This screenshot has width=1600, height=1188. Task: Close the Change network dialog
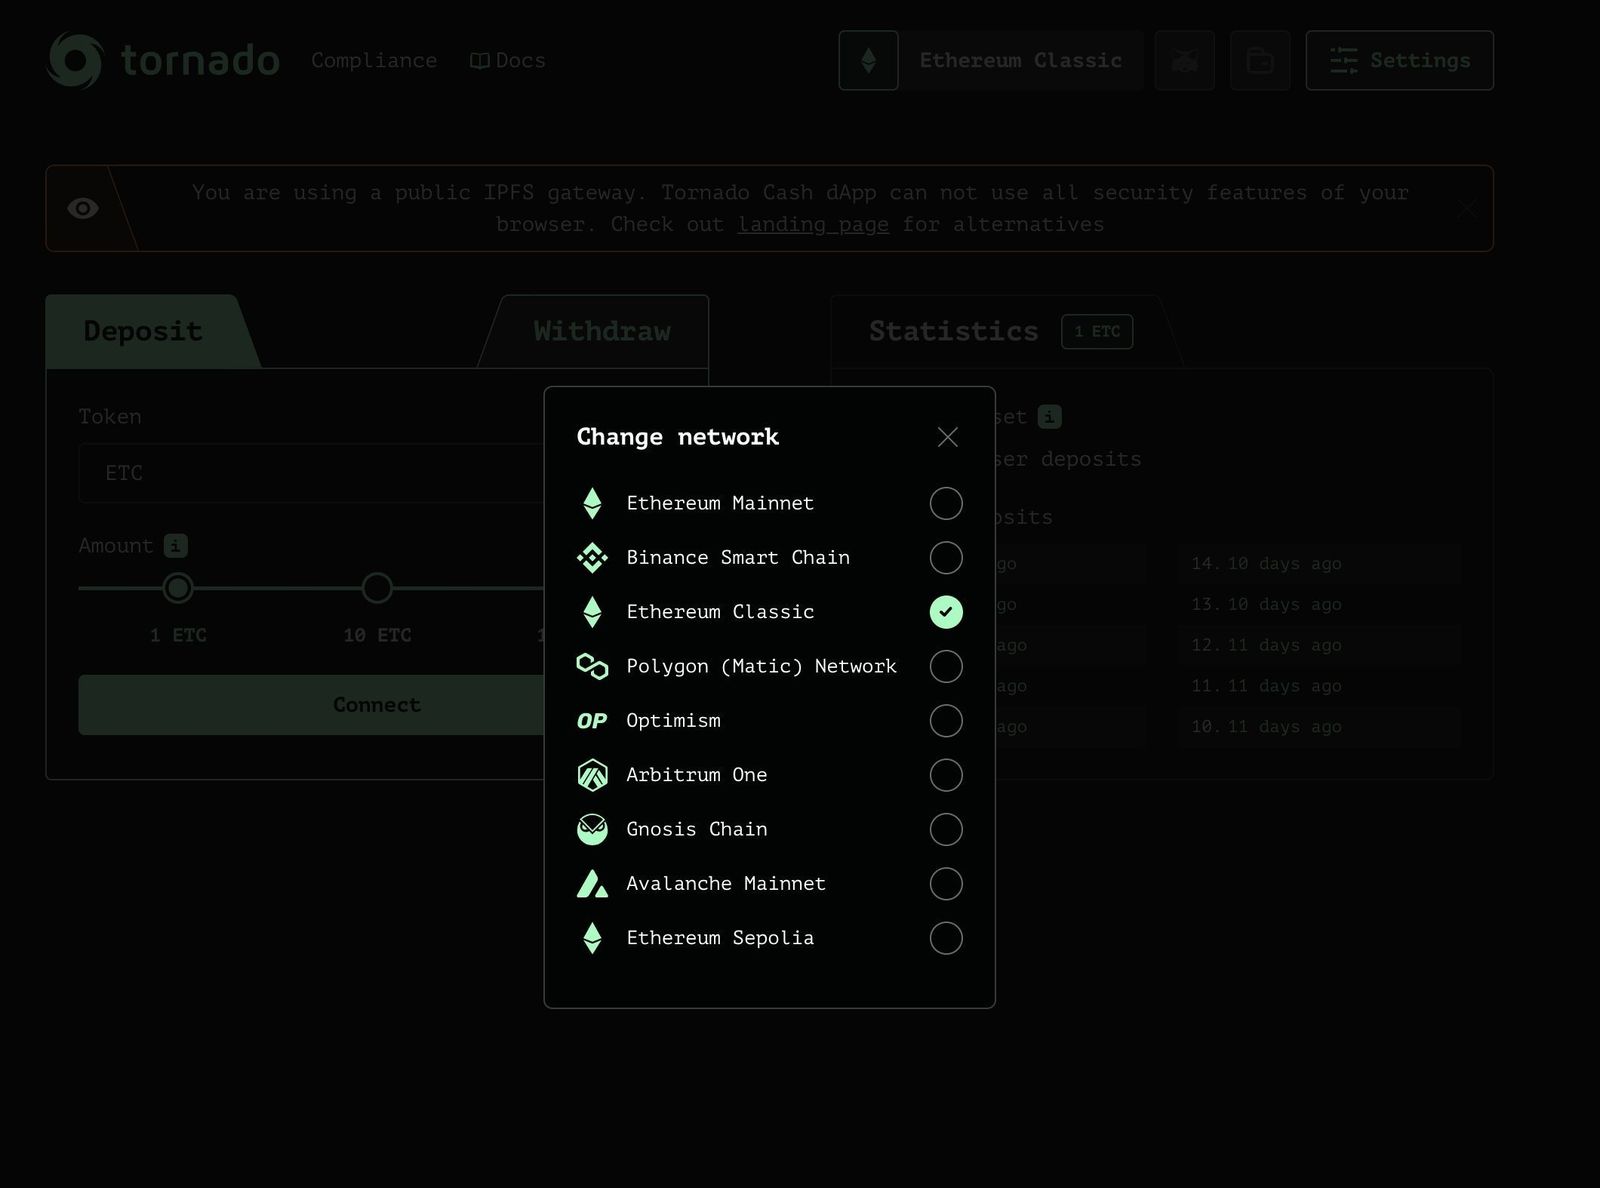[947, 437]
